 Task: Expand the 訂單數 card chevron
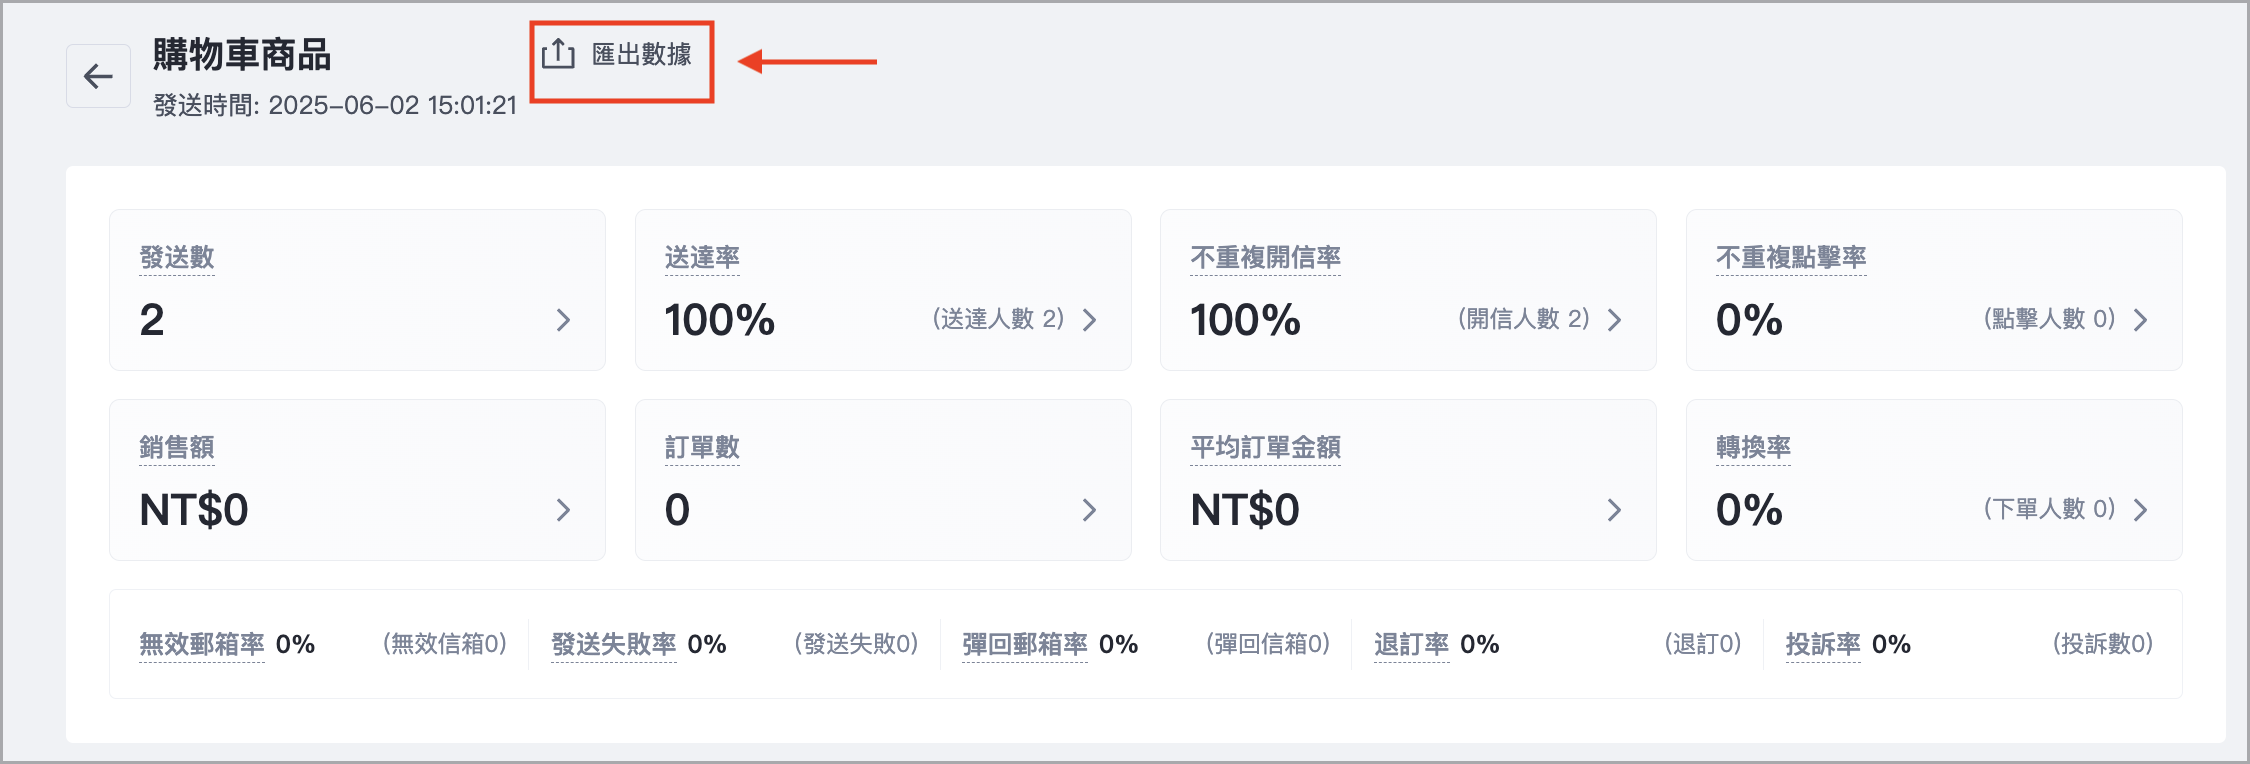1089,510
